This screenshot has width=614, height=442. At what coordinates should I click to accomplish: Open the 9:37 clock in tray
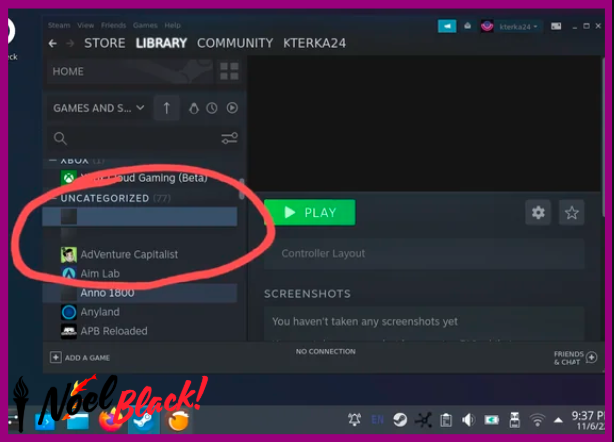tap(588, 420)
